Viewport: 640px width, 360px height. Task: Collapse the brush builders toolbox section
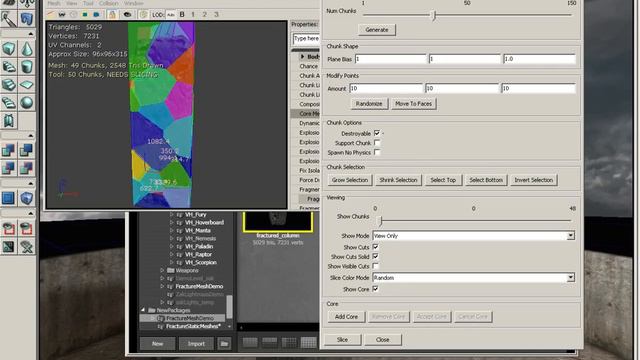coord(31,33)
